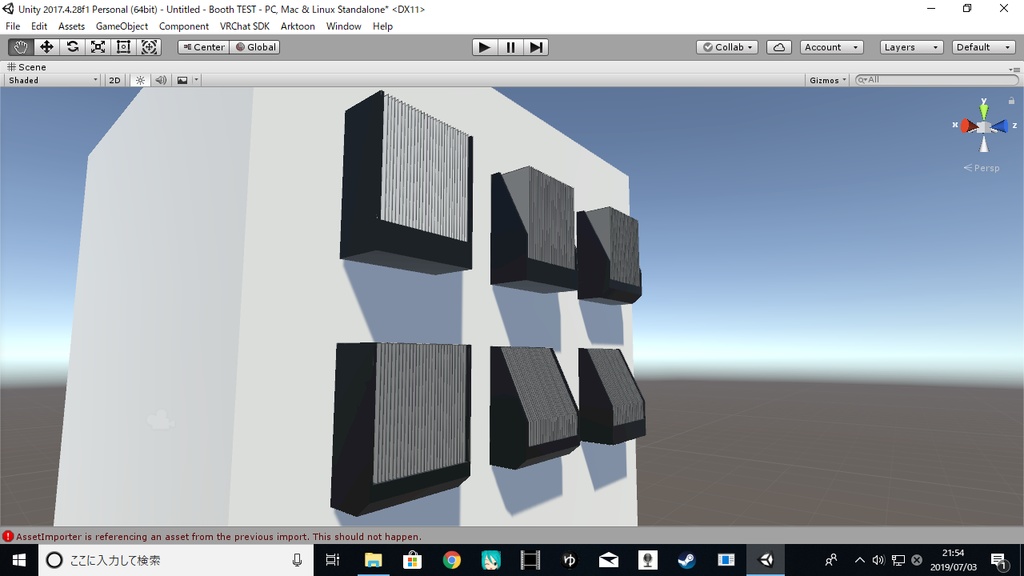The height and width of the screenshot is (576, 1024).
Task: Open the Default layout dropdown
Action: (984, 47)
